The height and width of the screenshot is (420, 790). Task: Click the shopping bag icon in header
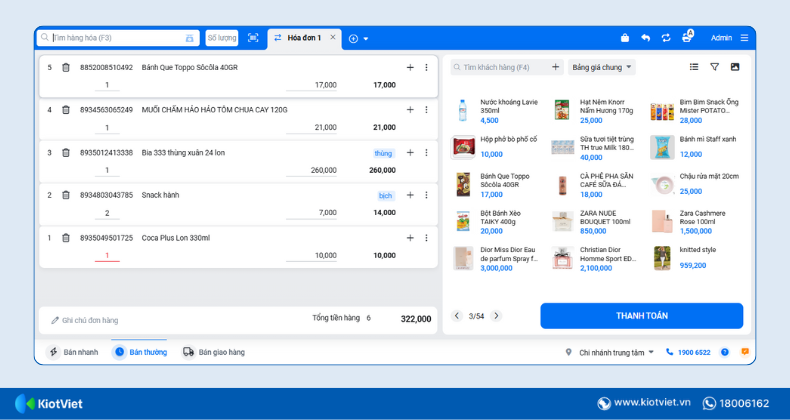coord(625,38)
